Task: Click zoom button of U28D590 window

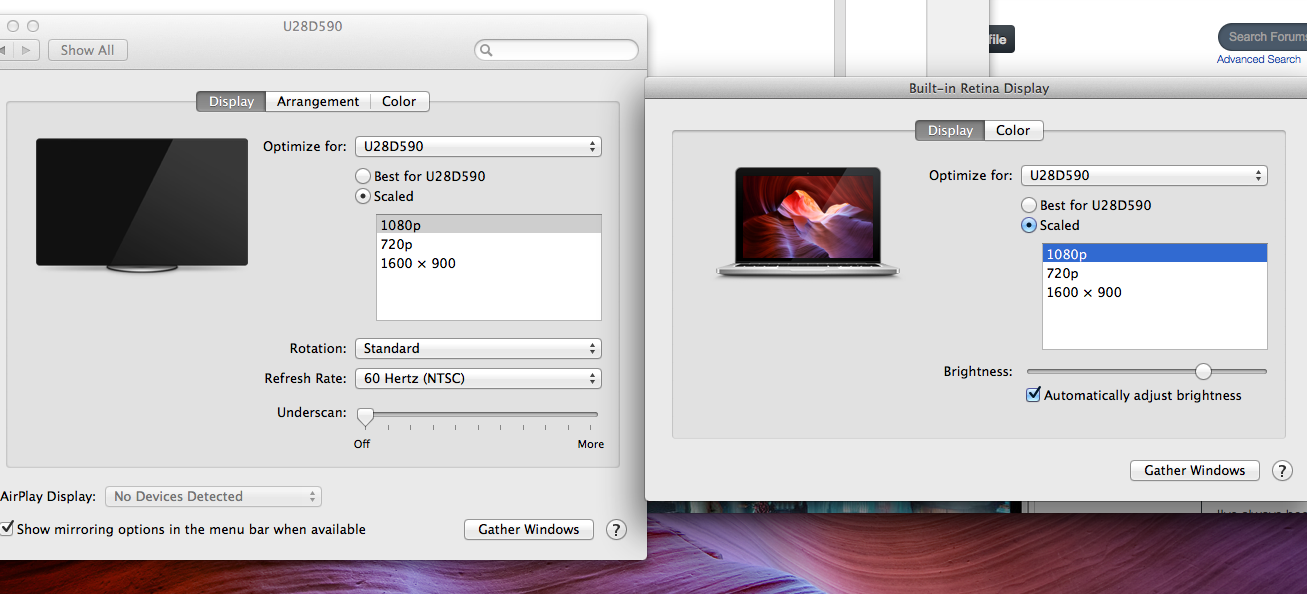Action: [x=33, y=25]
